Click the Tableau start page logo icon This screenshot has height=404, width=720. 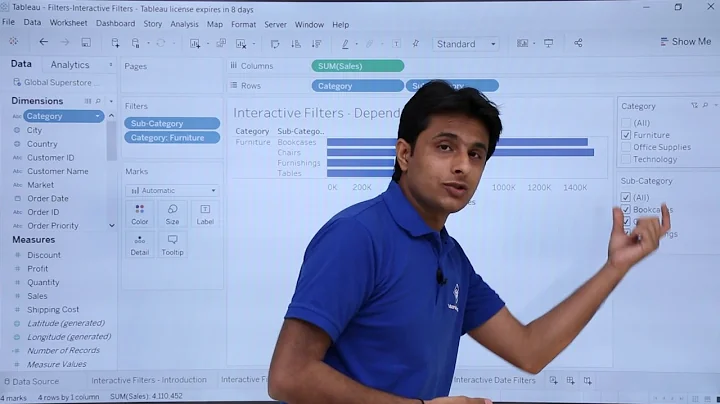pyautogui.click(x=13, y=42)
